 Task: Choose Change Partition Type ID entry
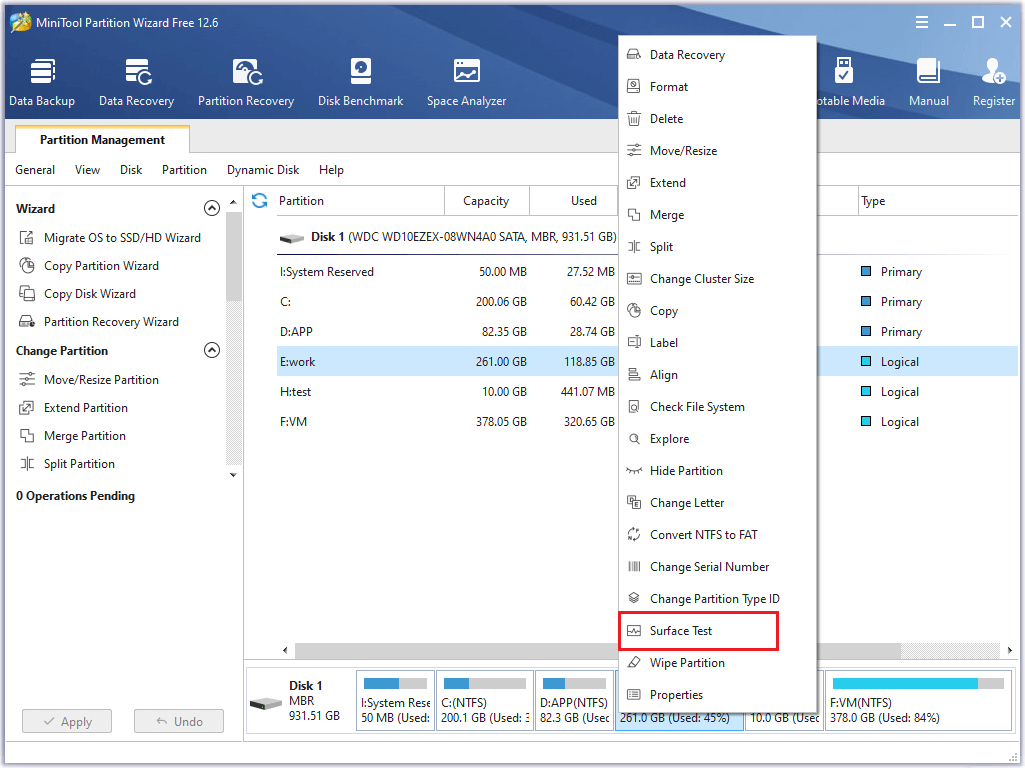coord(717,599)
